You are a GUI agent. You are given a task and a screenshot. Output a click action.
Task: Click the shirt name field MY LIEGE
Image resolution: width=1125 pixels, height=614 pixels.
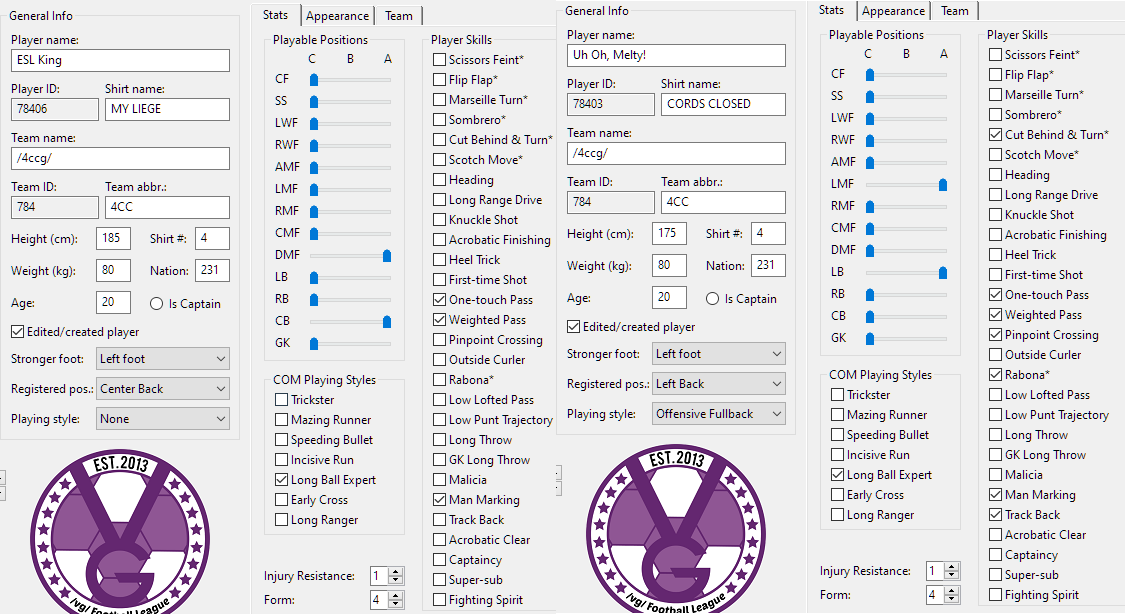pyautogui.click(x=167, y=109)
